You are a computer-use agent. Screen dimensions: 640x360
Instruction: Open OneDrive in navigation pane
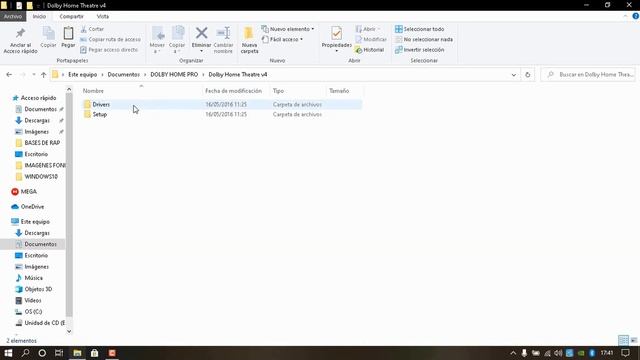32,207
